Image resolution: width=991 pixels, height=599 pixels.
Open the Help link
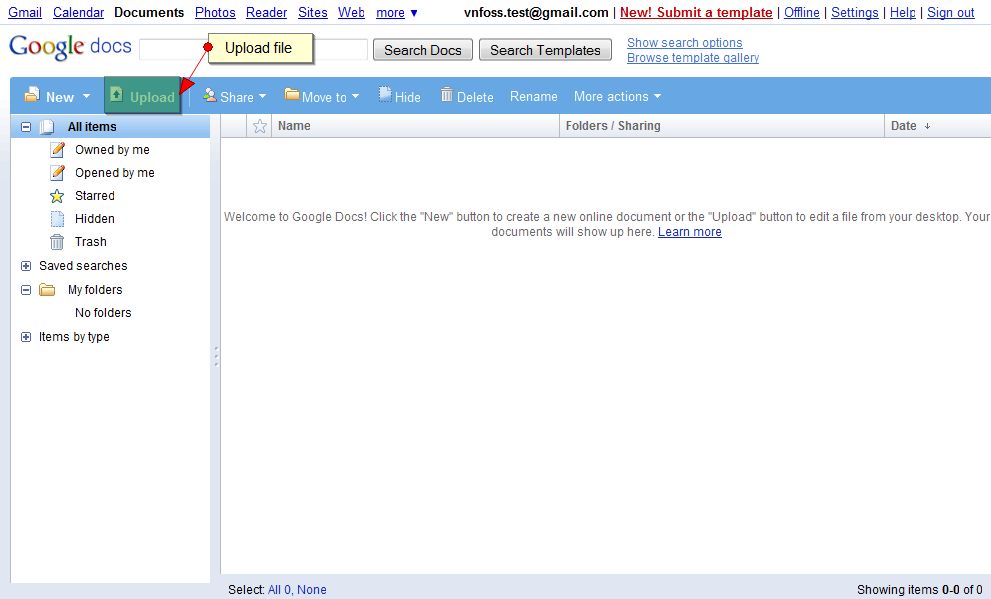903,13
